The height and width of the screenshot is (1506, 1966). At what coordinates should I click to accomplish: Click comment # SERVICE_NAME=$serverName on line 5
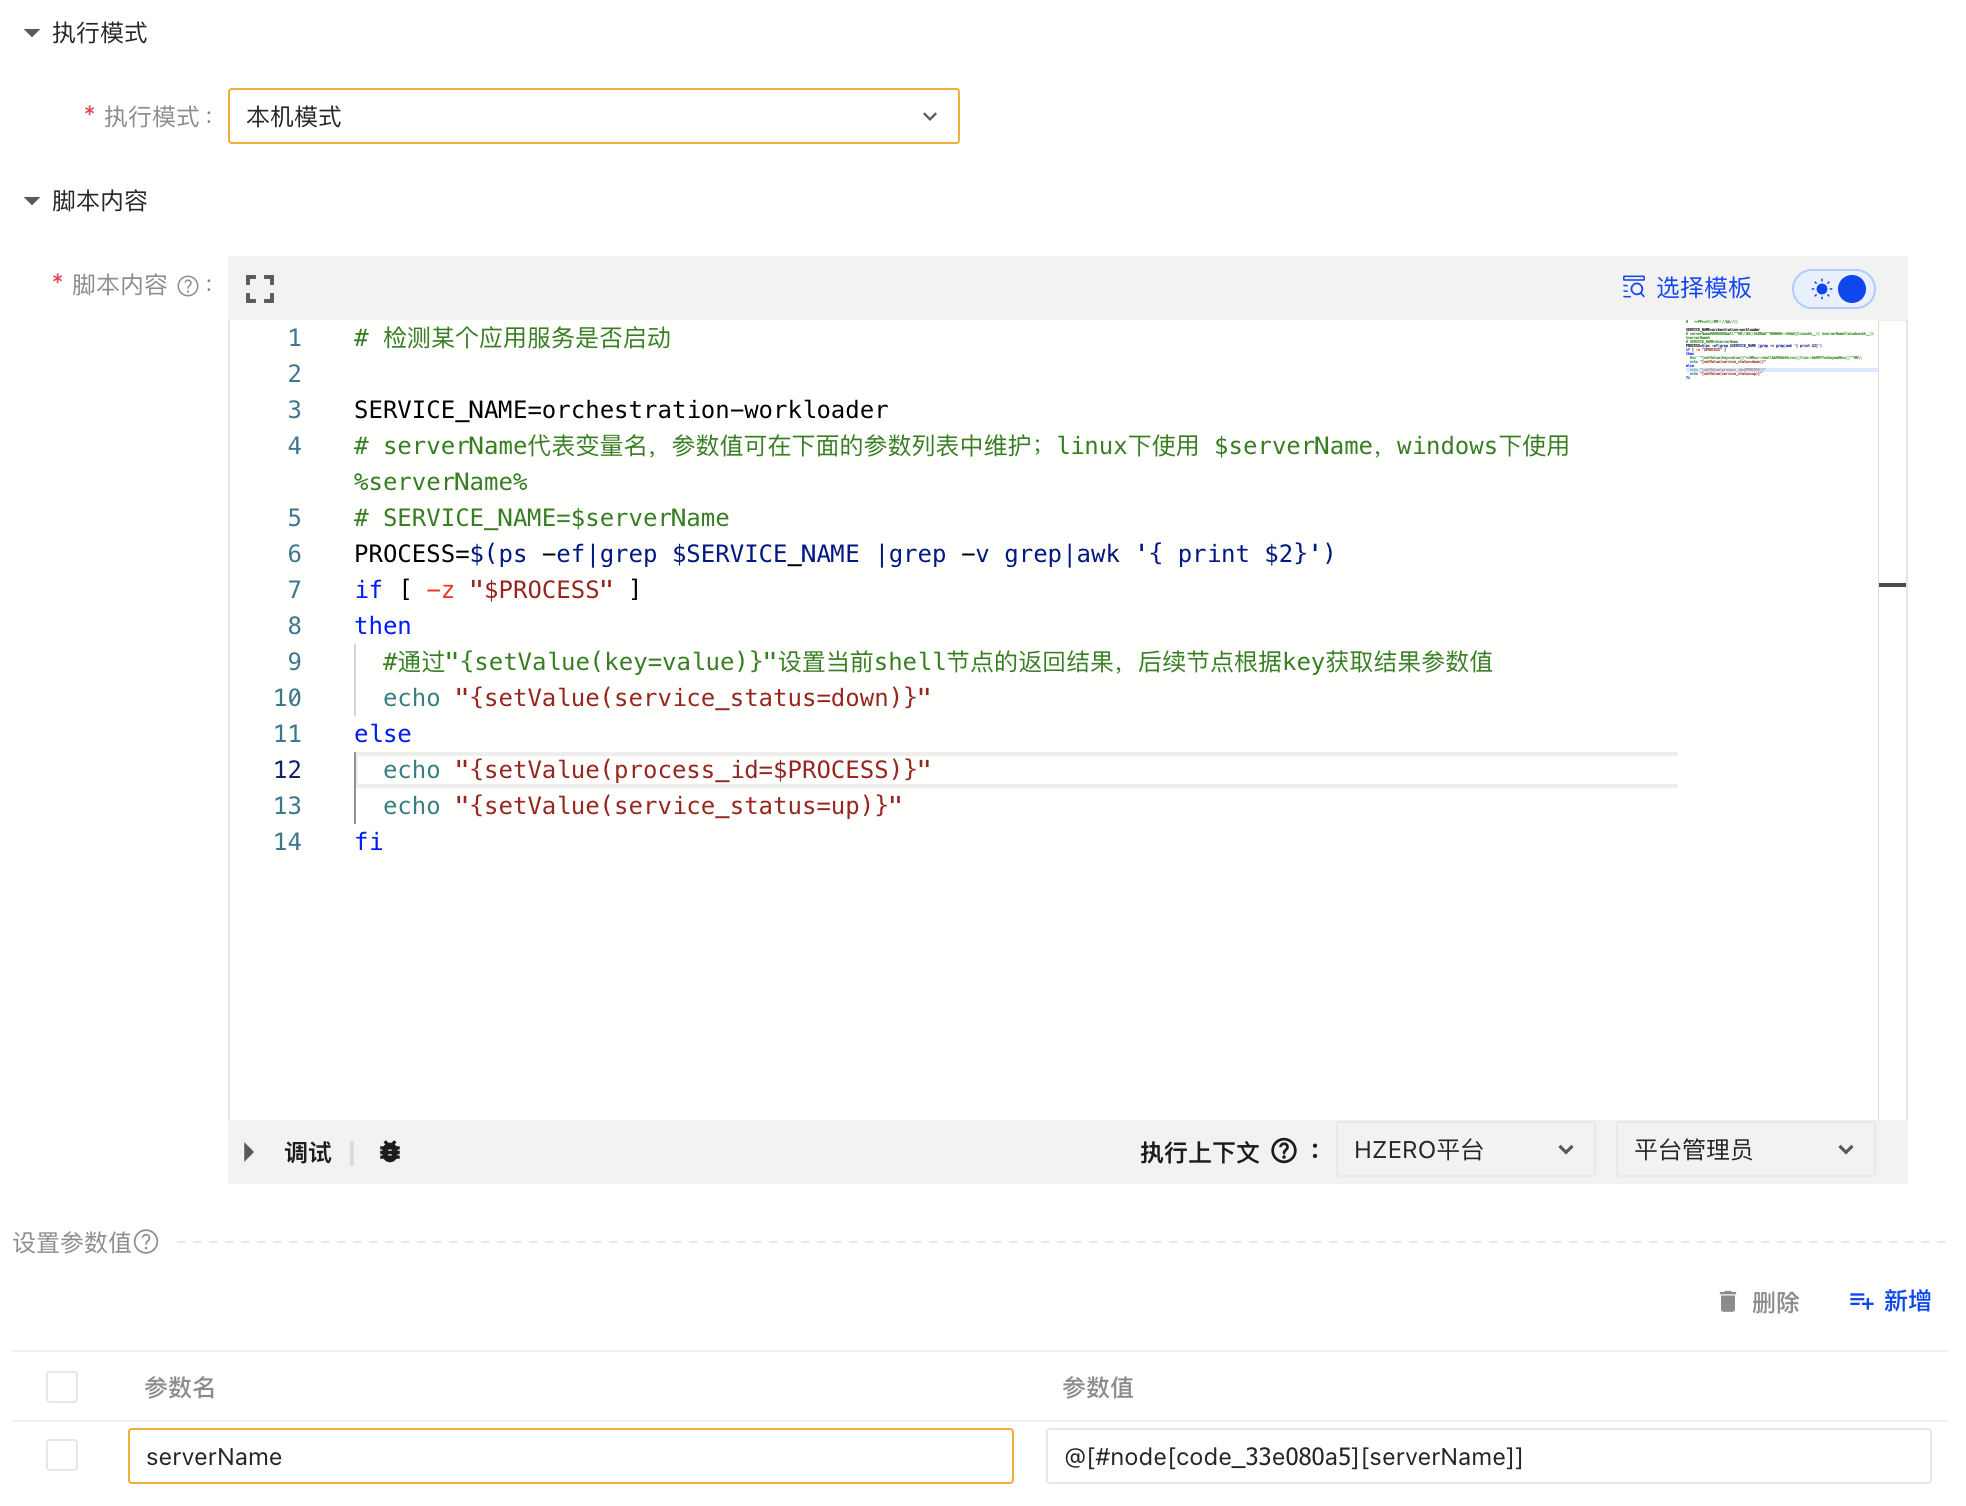[x=542, y=518]
